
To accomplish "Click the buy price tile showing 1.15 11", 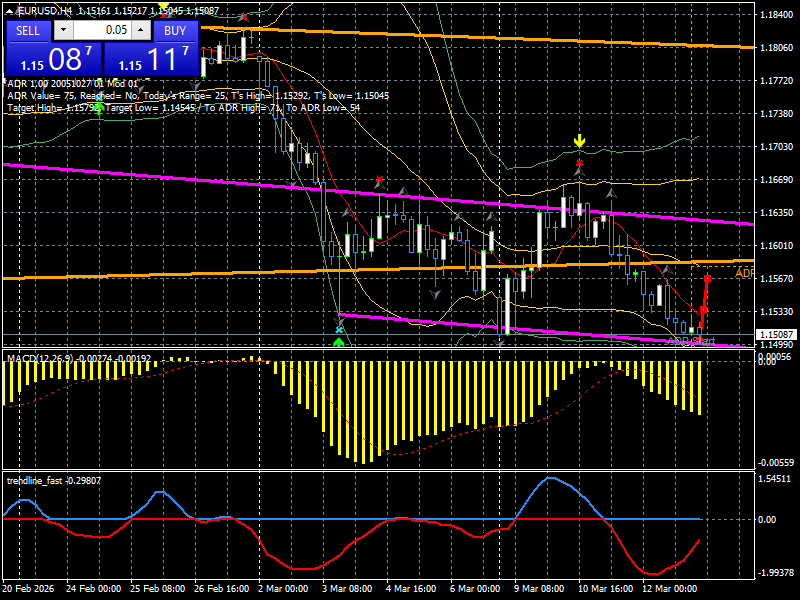I will pyautogui.click(x=151, y=59).
